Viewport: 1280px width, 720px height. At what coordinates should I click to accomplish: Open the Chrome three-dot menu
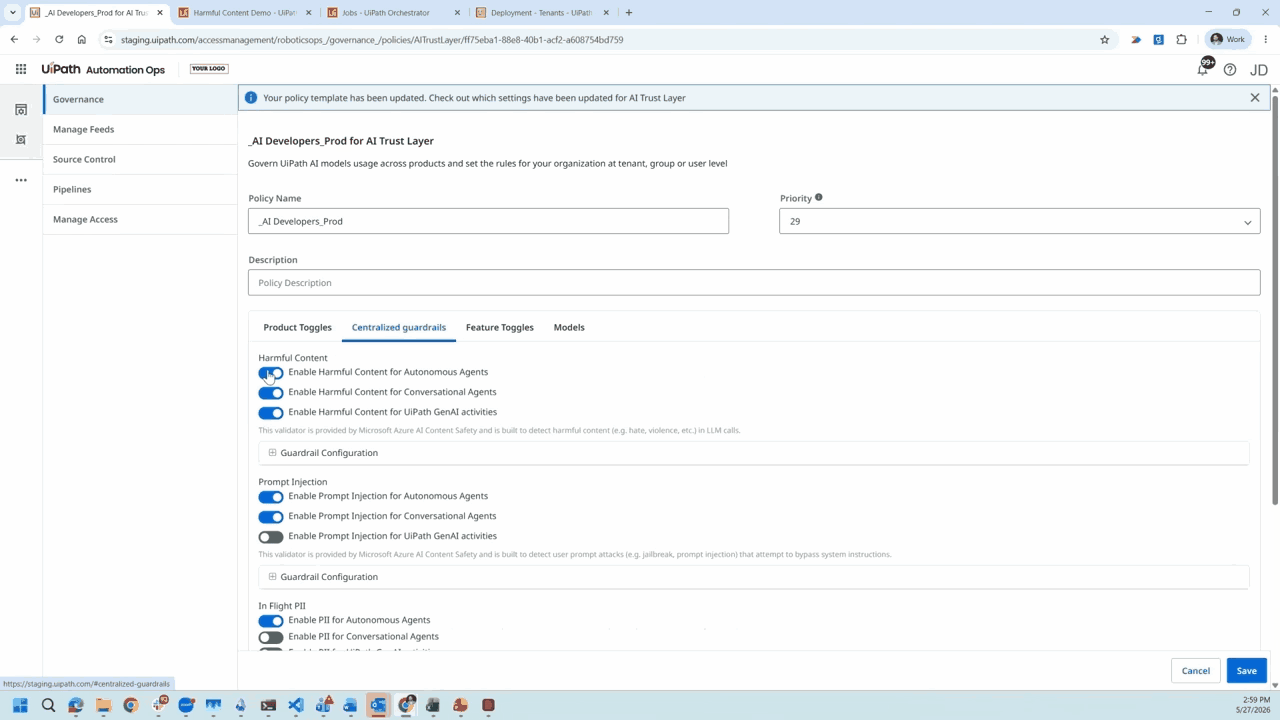point(1266,40)
